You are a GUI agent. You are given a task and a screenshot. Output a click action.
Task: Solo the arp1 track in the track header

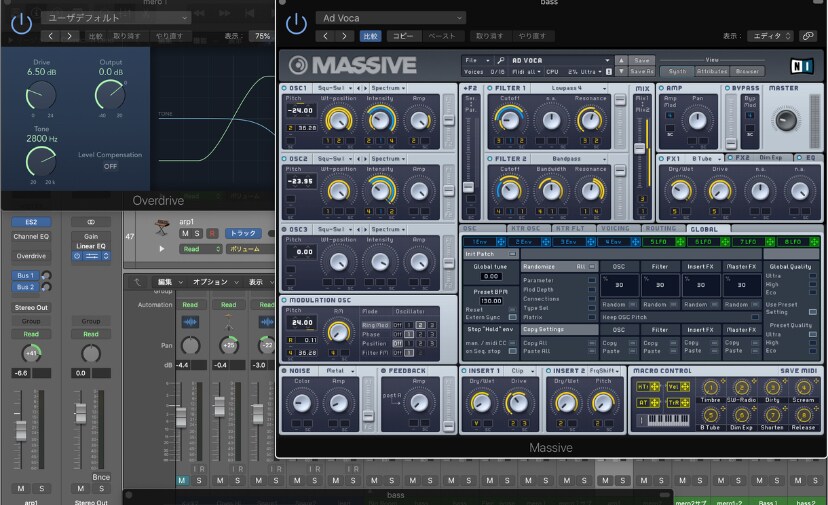click(197, 233)
